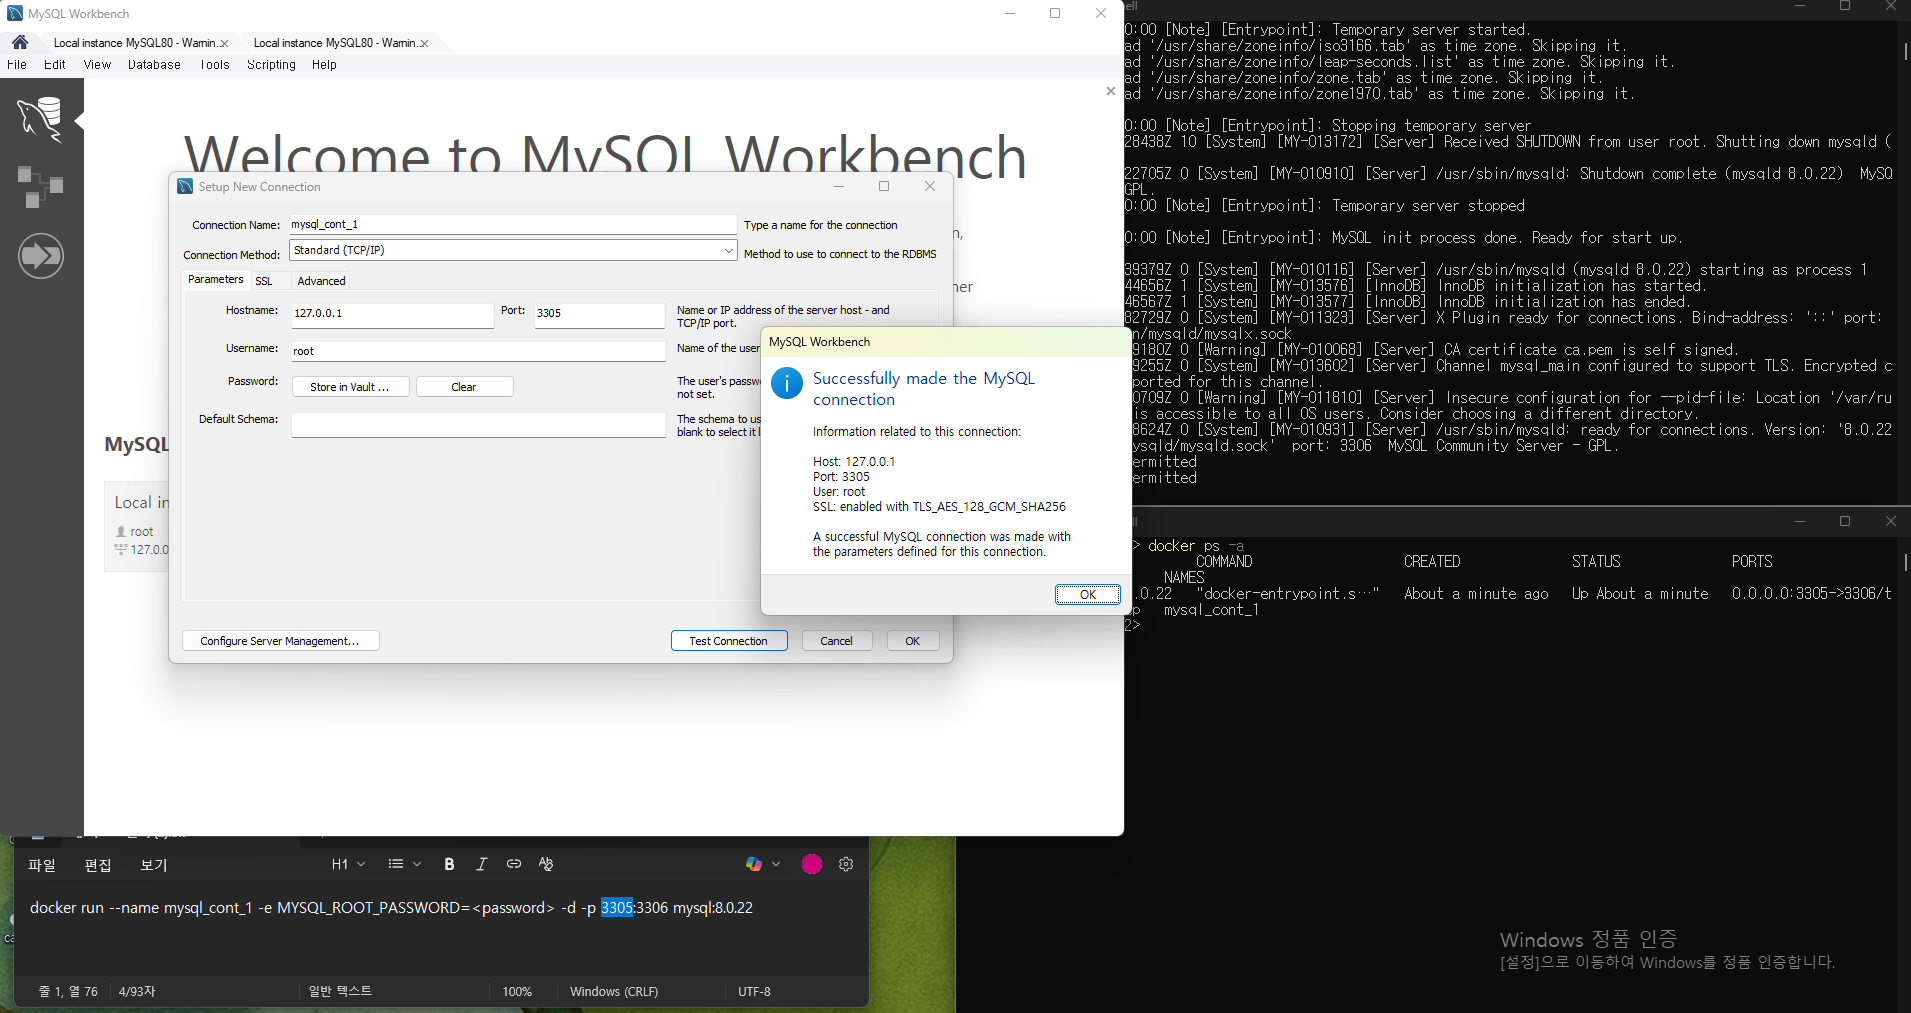Open the 편집 menu in Notepad
The height and width of the screenshot is (1013, 1911).
coord(98,865)
